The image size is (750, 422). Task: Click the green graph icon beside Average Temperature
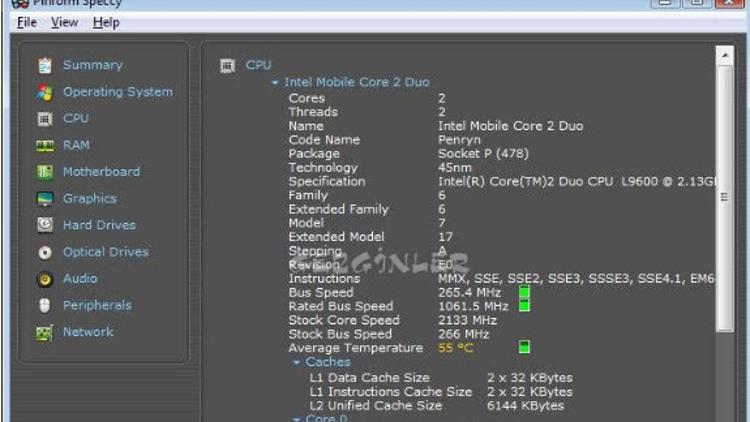524,347
